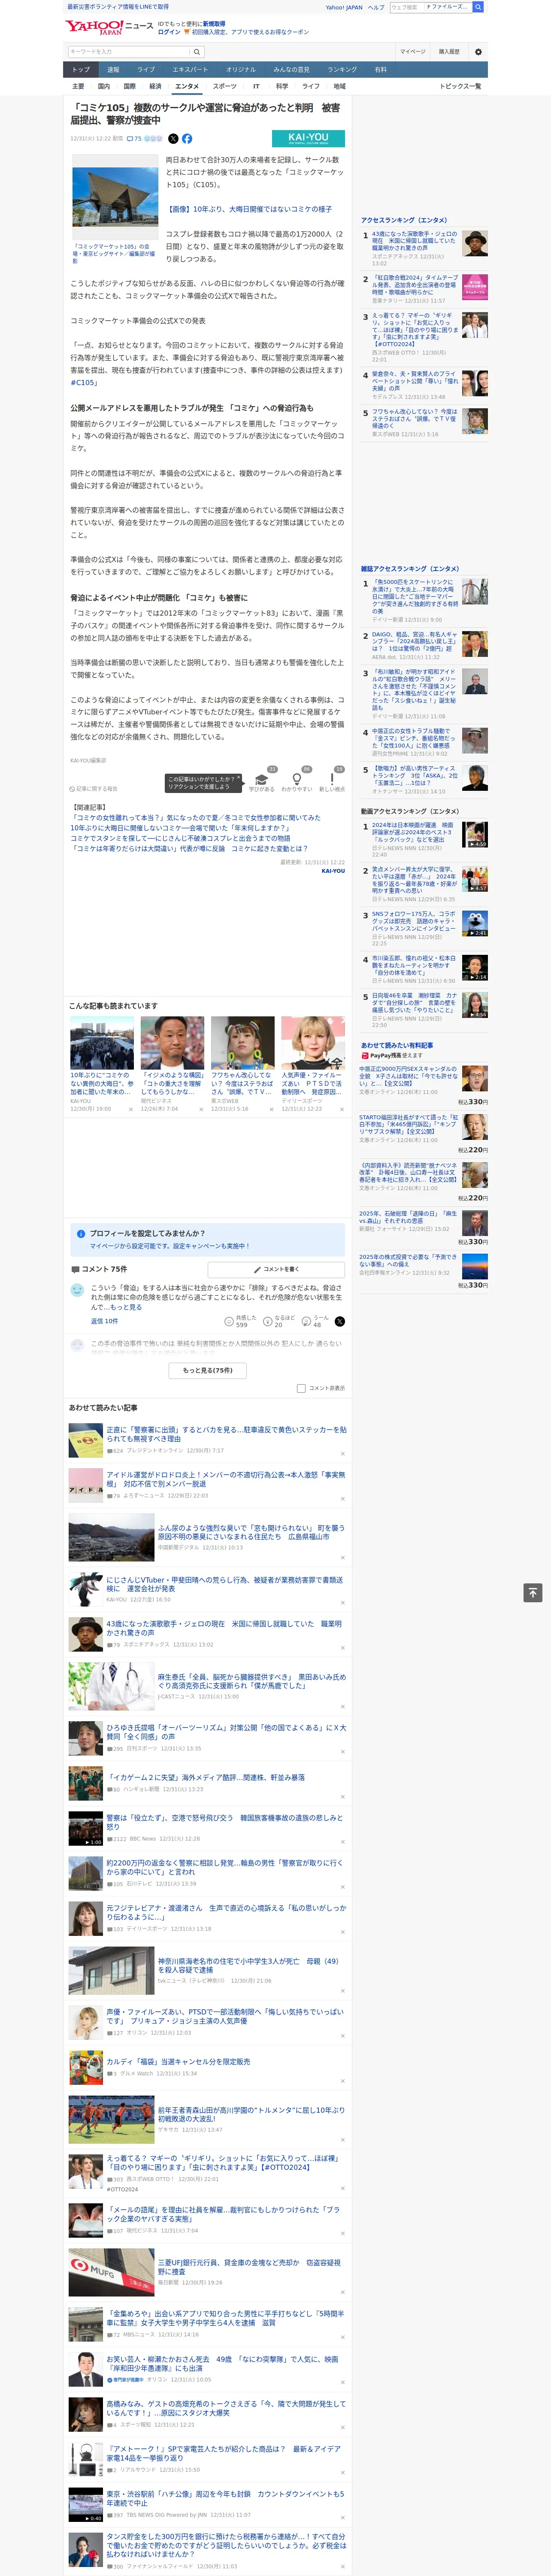Screen dimensions: 551x2576
Task: Click the なるほど reaction on first comment
Action: tap(279, 1321)
